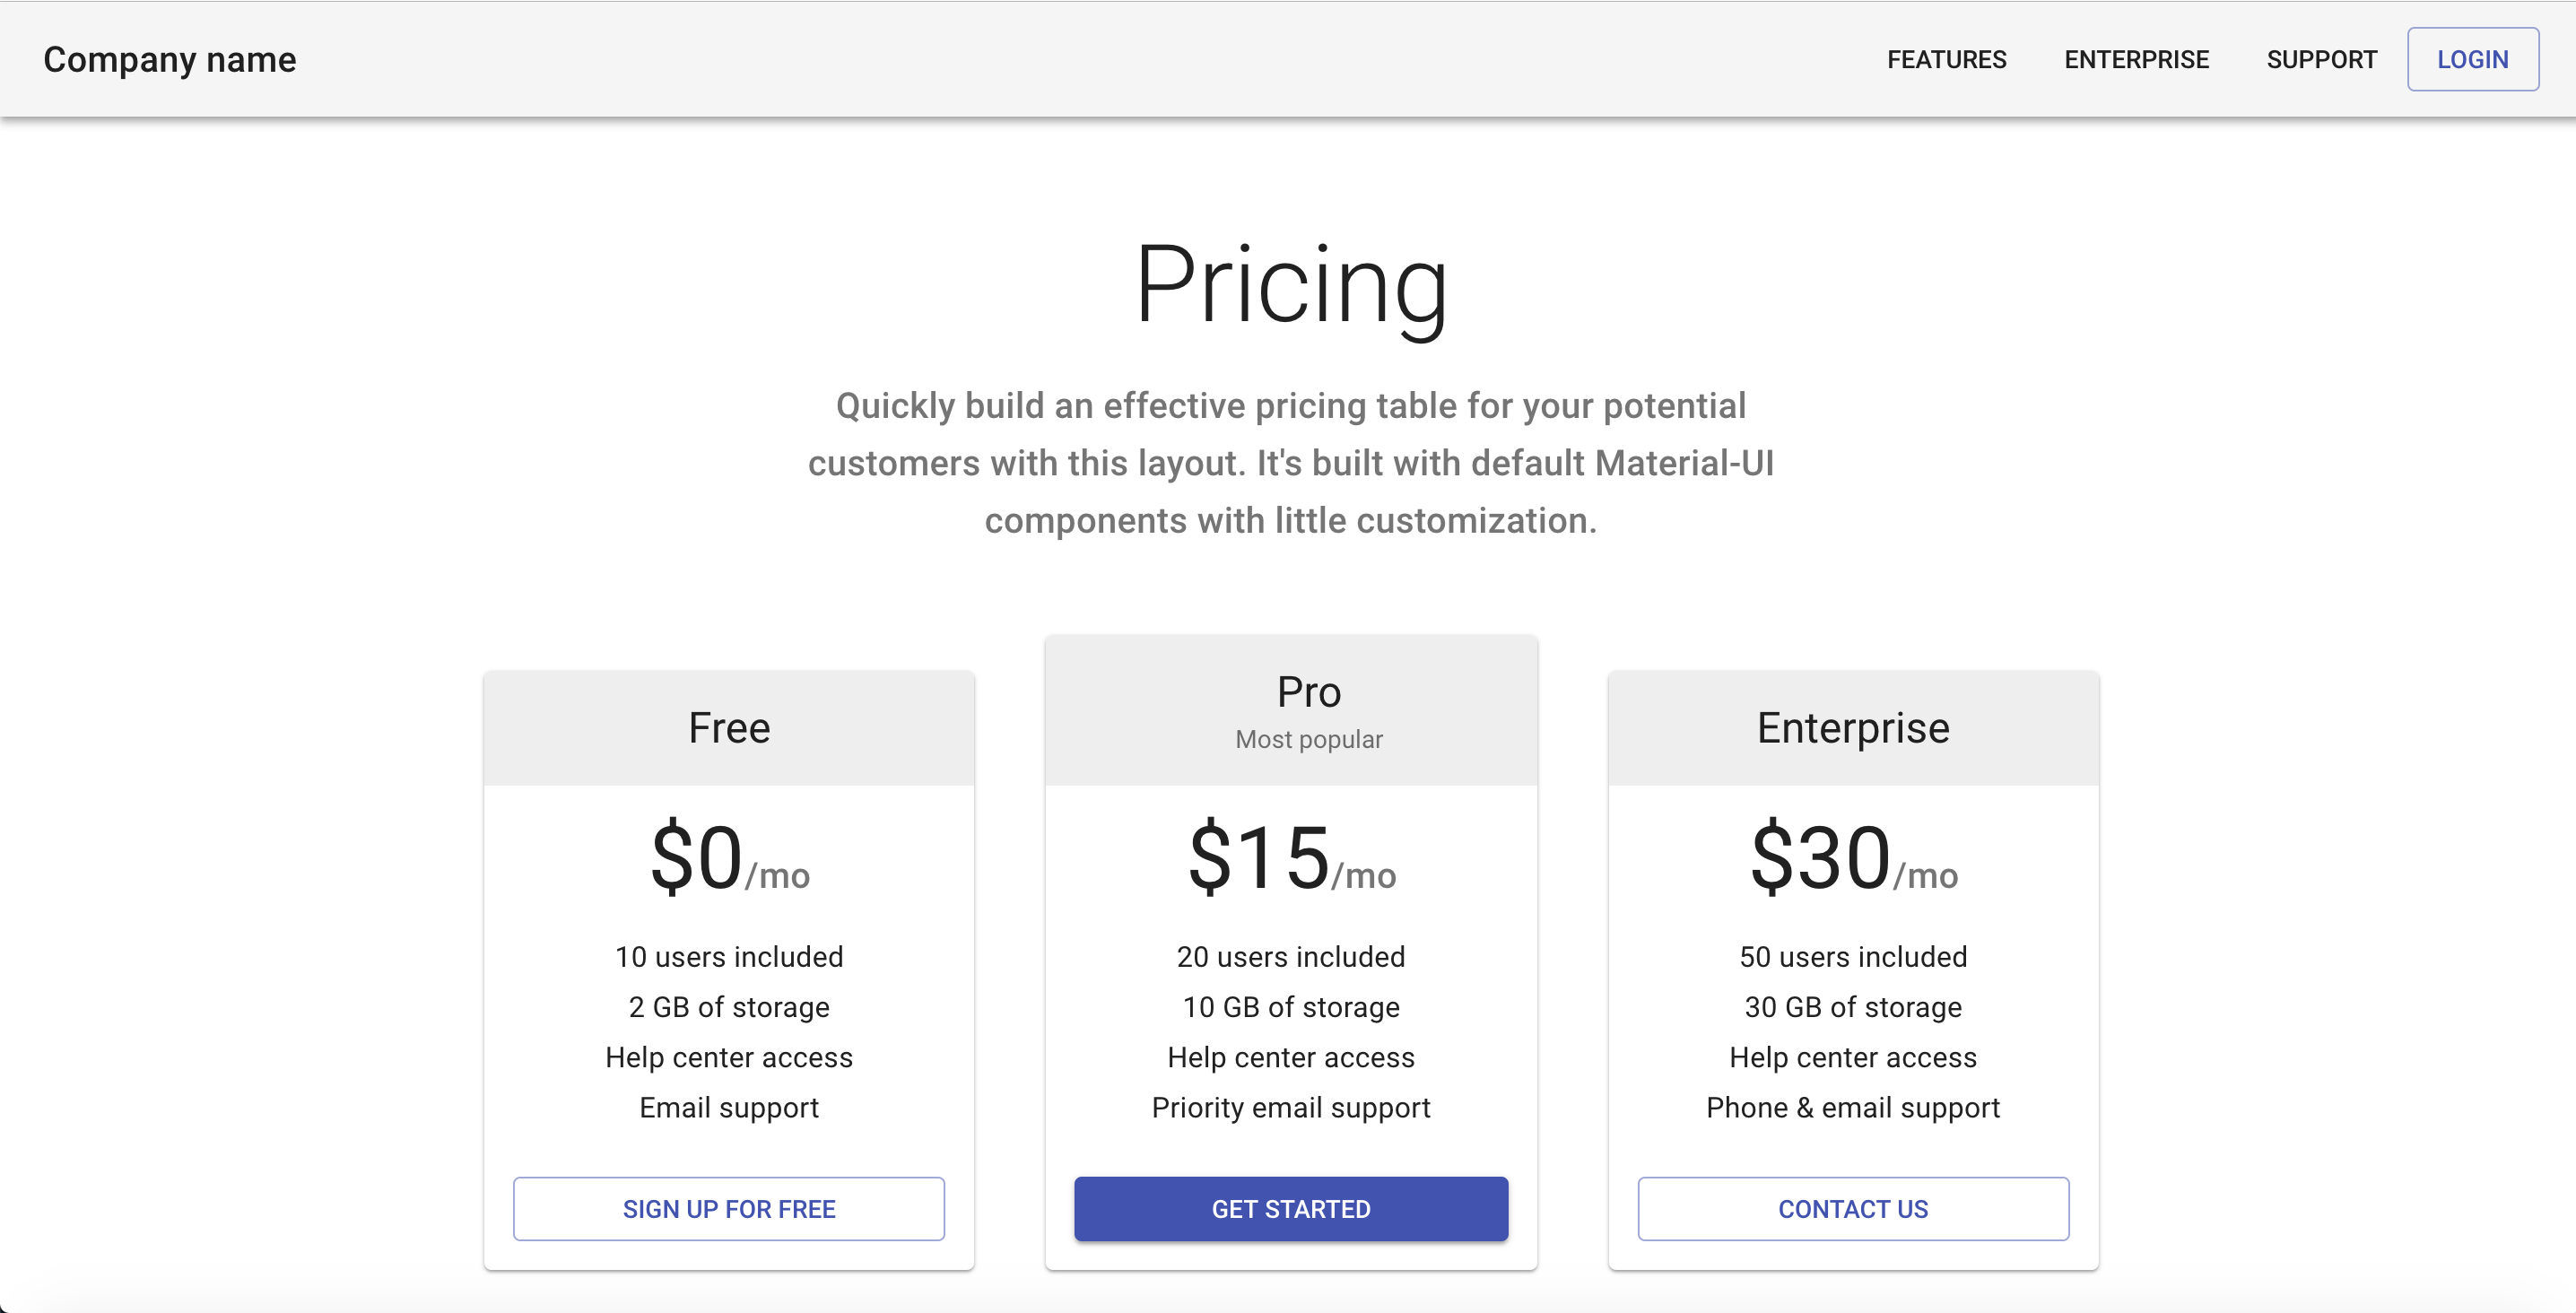2576x1313 pixels.
Task: Open the Features nav link
Action: (1946, 60)
